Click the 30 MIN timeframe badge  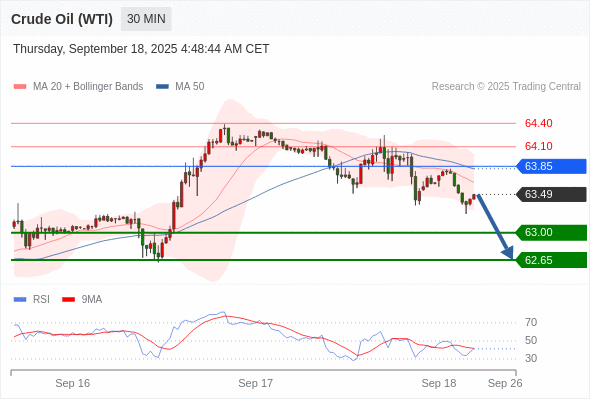(x=146, y=19)
